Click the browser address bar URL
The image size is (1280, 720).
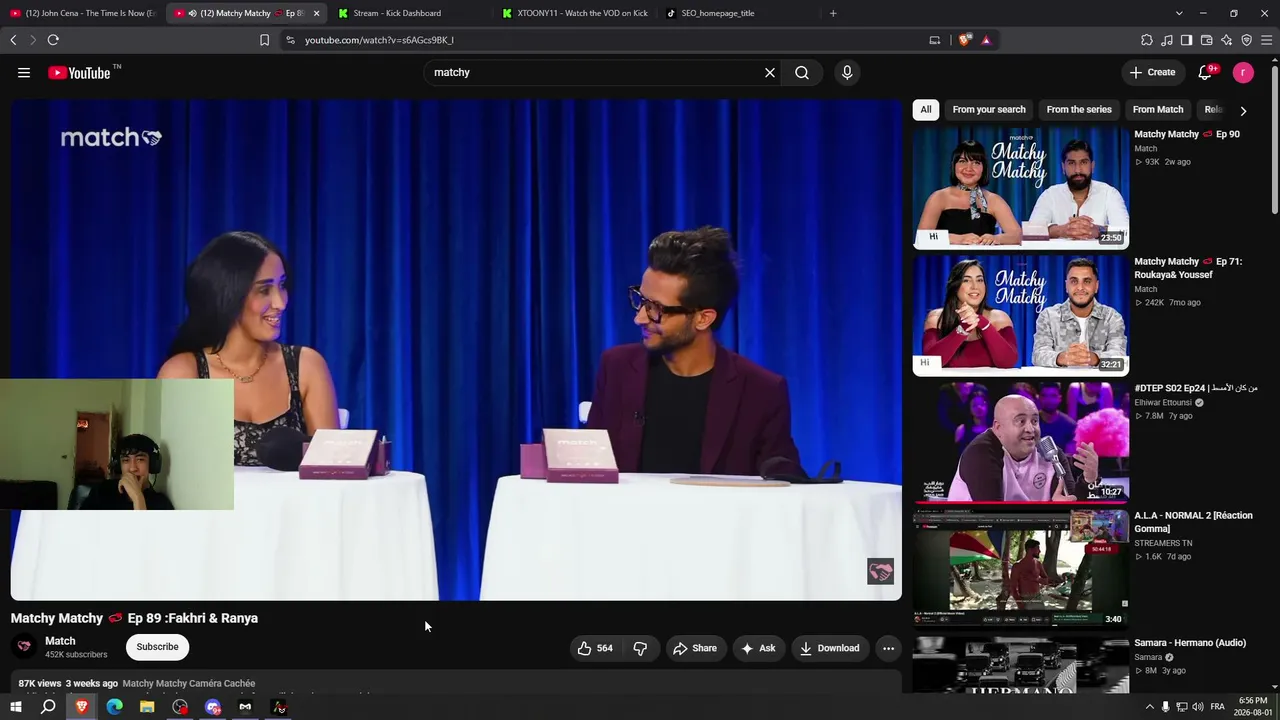[379, 40]
